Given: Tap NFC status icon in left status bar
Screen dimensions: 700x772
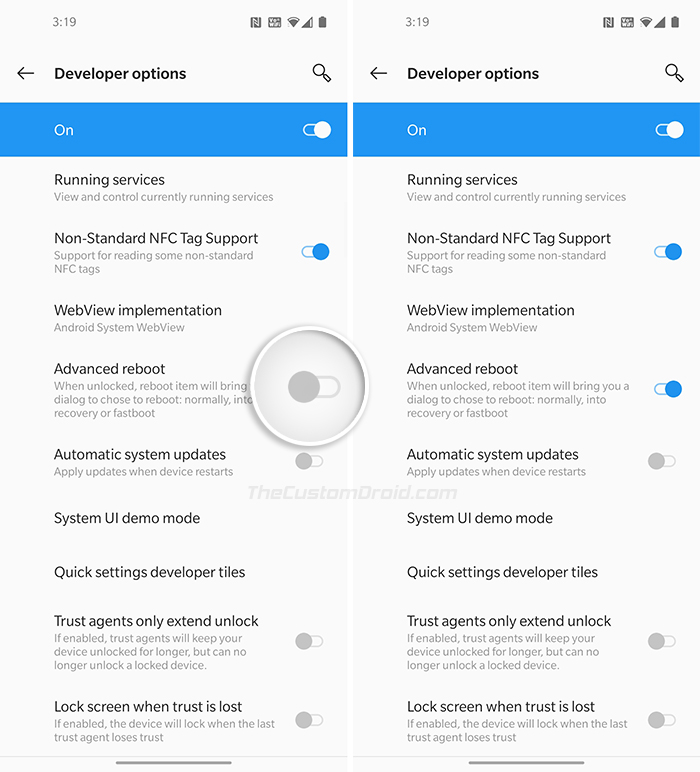Looking at the screenshot, I should pos(255,22).
